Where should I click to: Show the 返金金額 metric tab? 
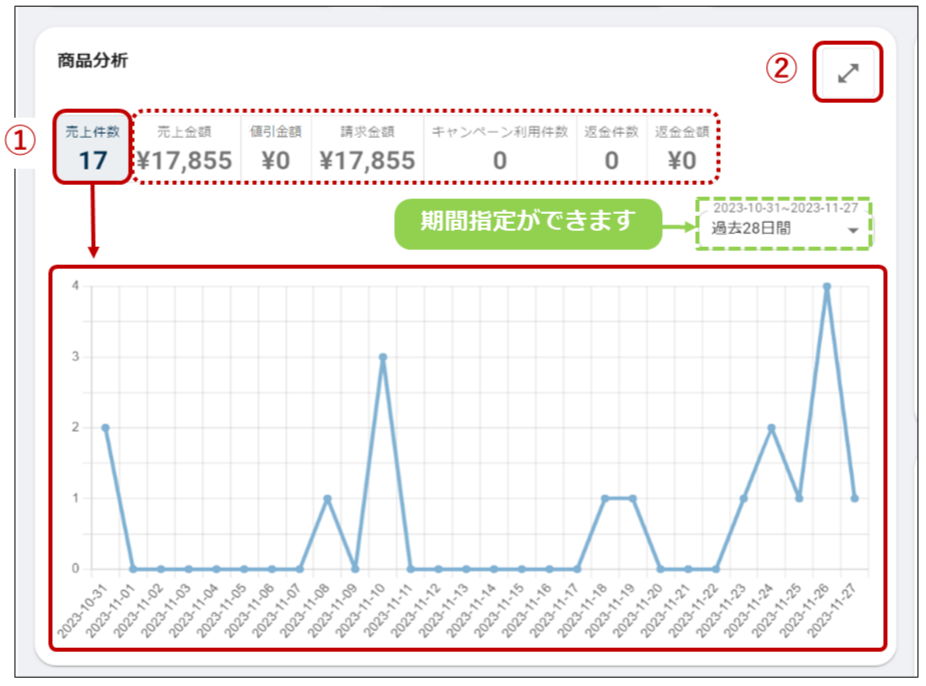click(682, 147)
